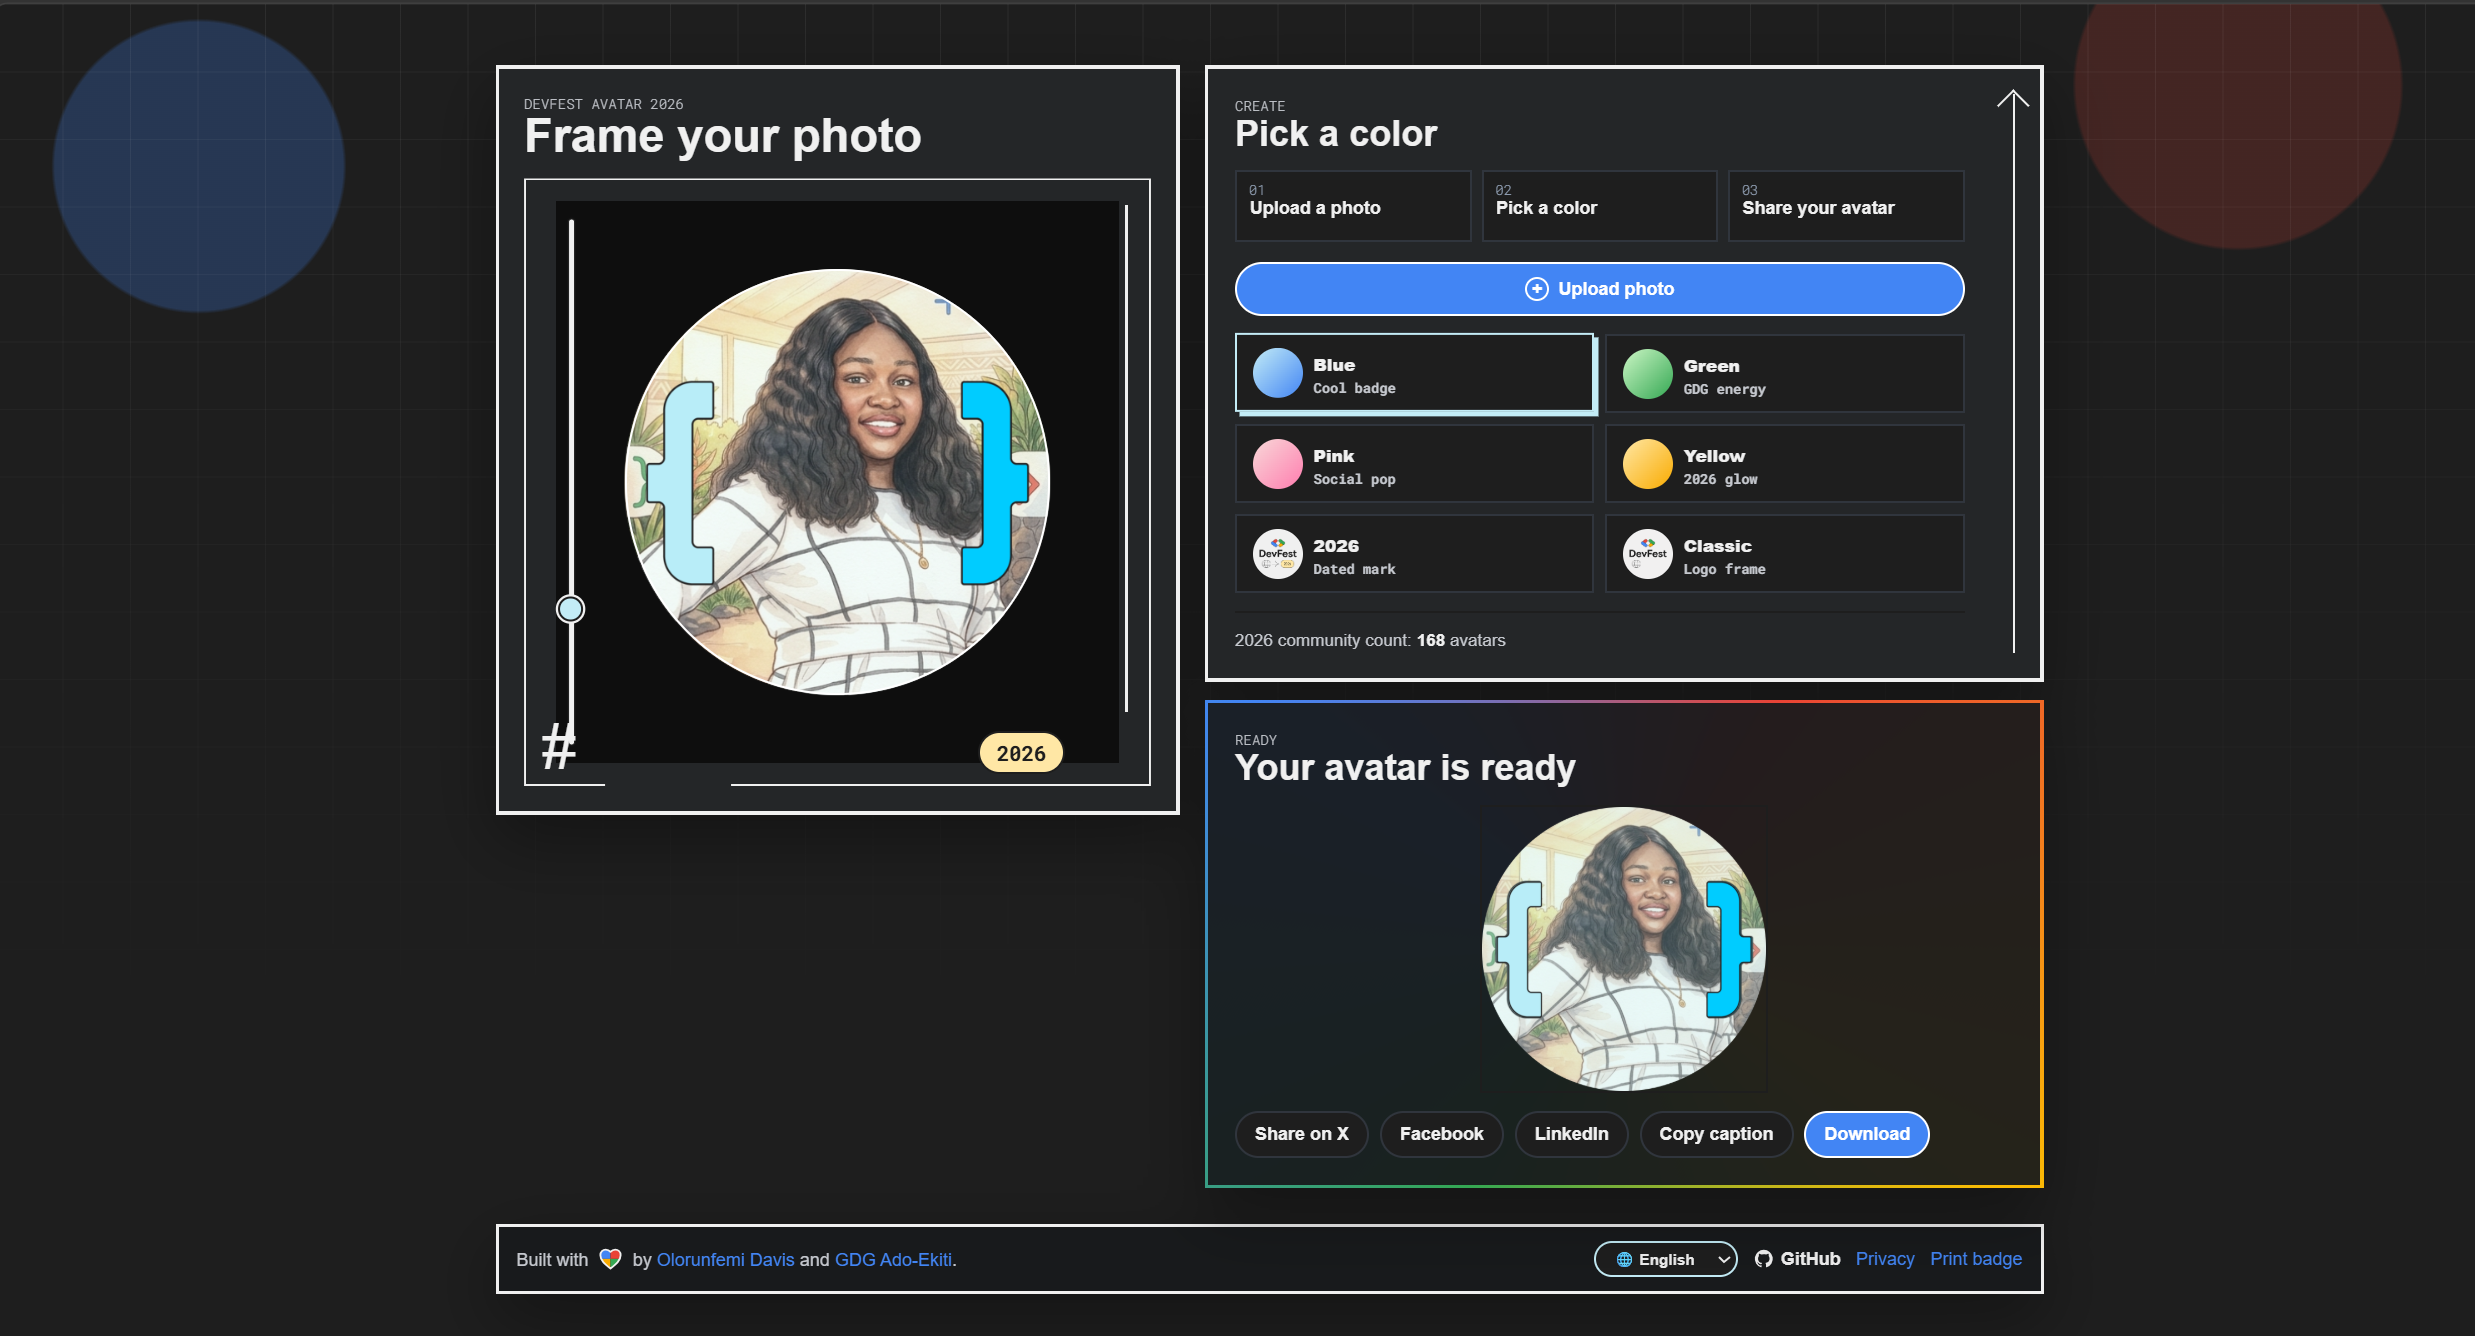Screen dimensions: 2475x1336
Task: Share the avatar on LinkedIn
Action: 1571,1134
